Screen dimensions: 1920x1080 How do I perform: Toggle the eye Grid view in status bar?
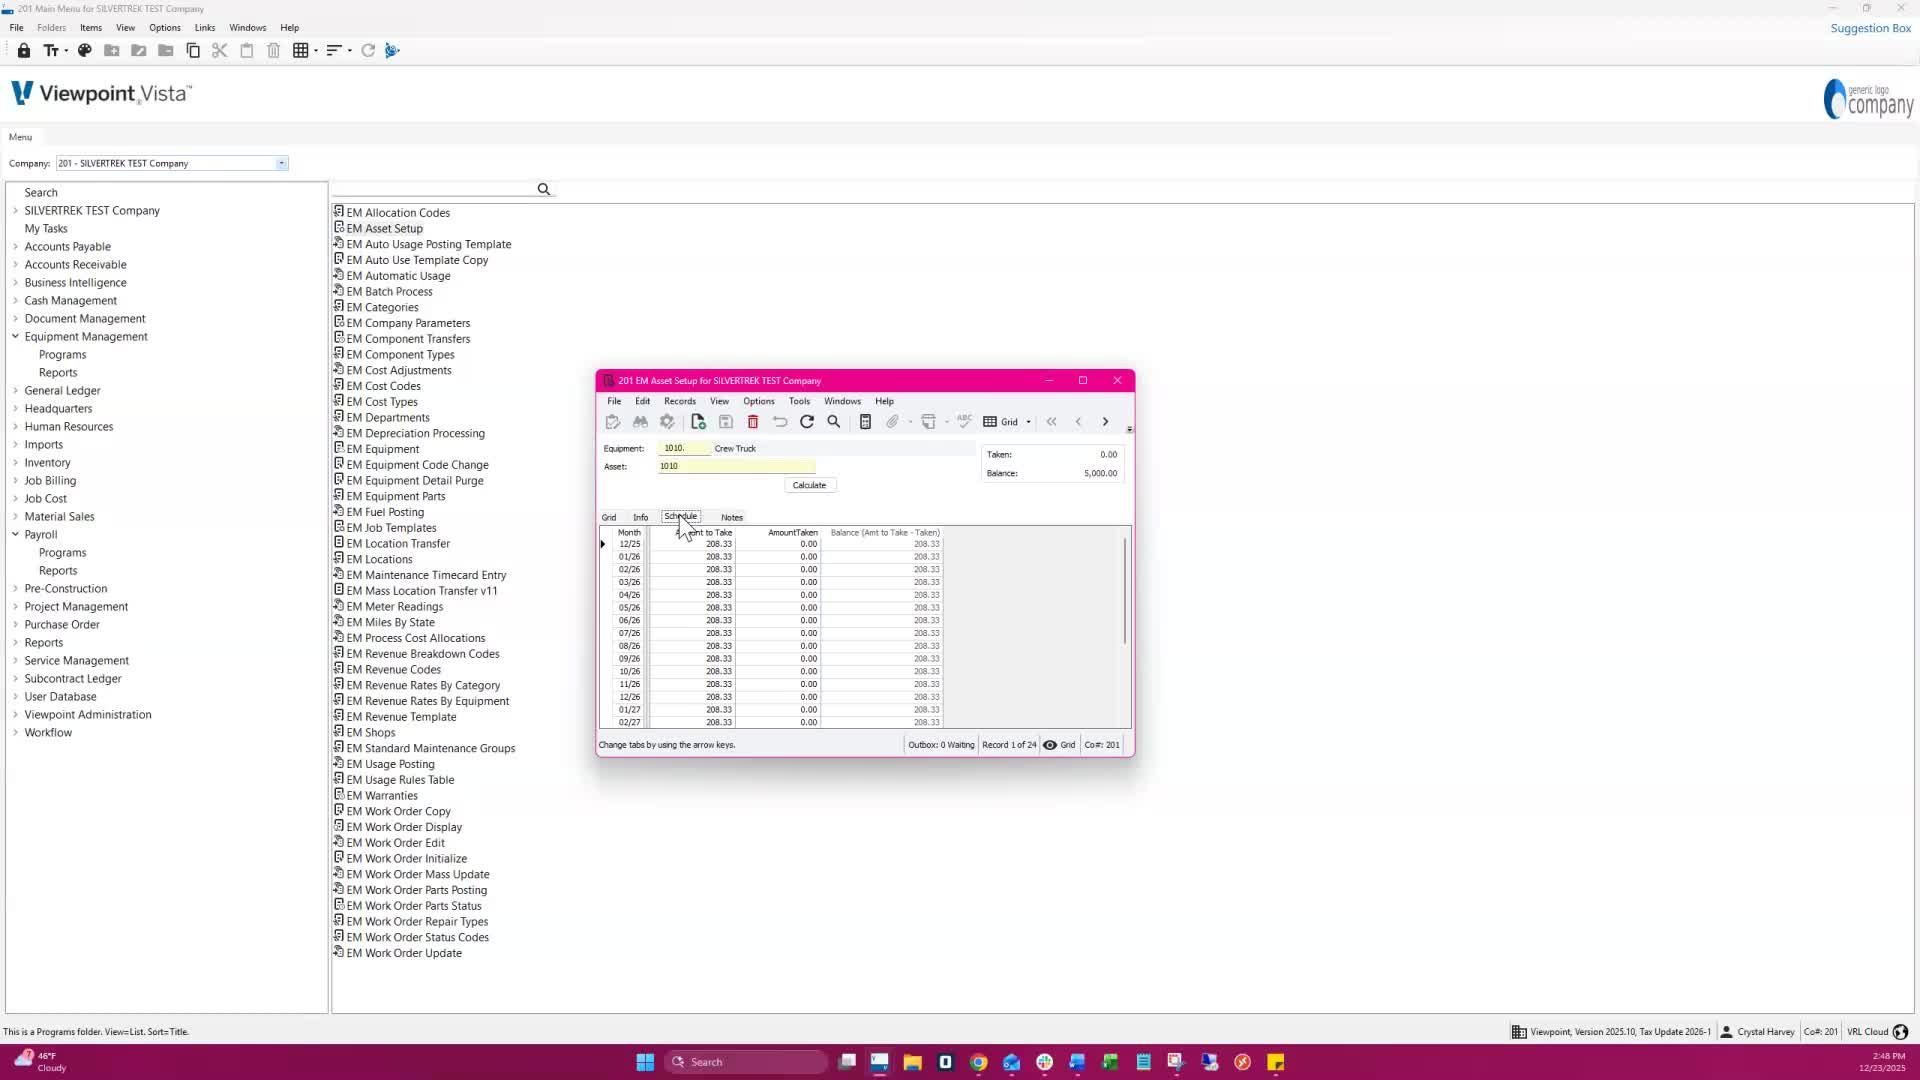pos(1050,745)
